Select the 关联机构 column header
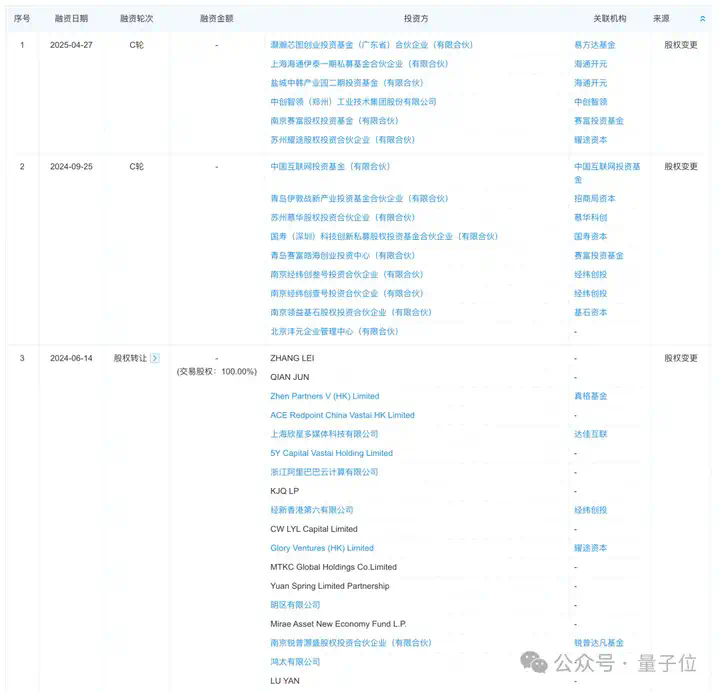 610,18
